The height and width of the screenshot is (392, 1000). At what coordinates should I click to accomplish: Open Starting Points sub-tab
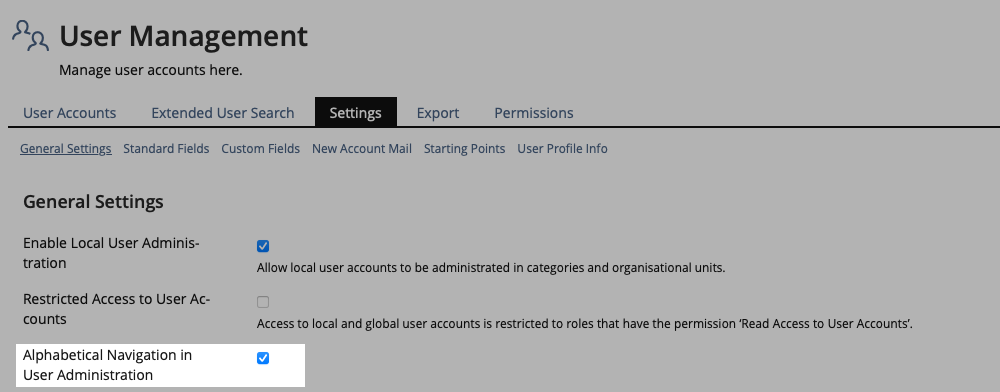(464, 149)
